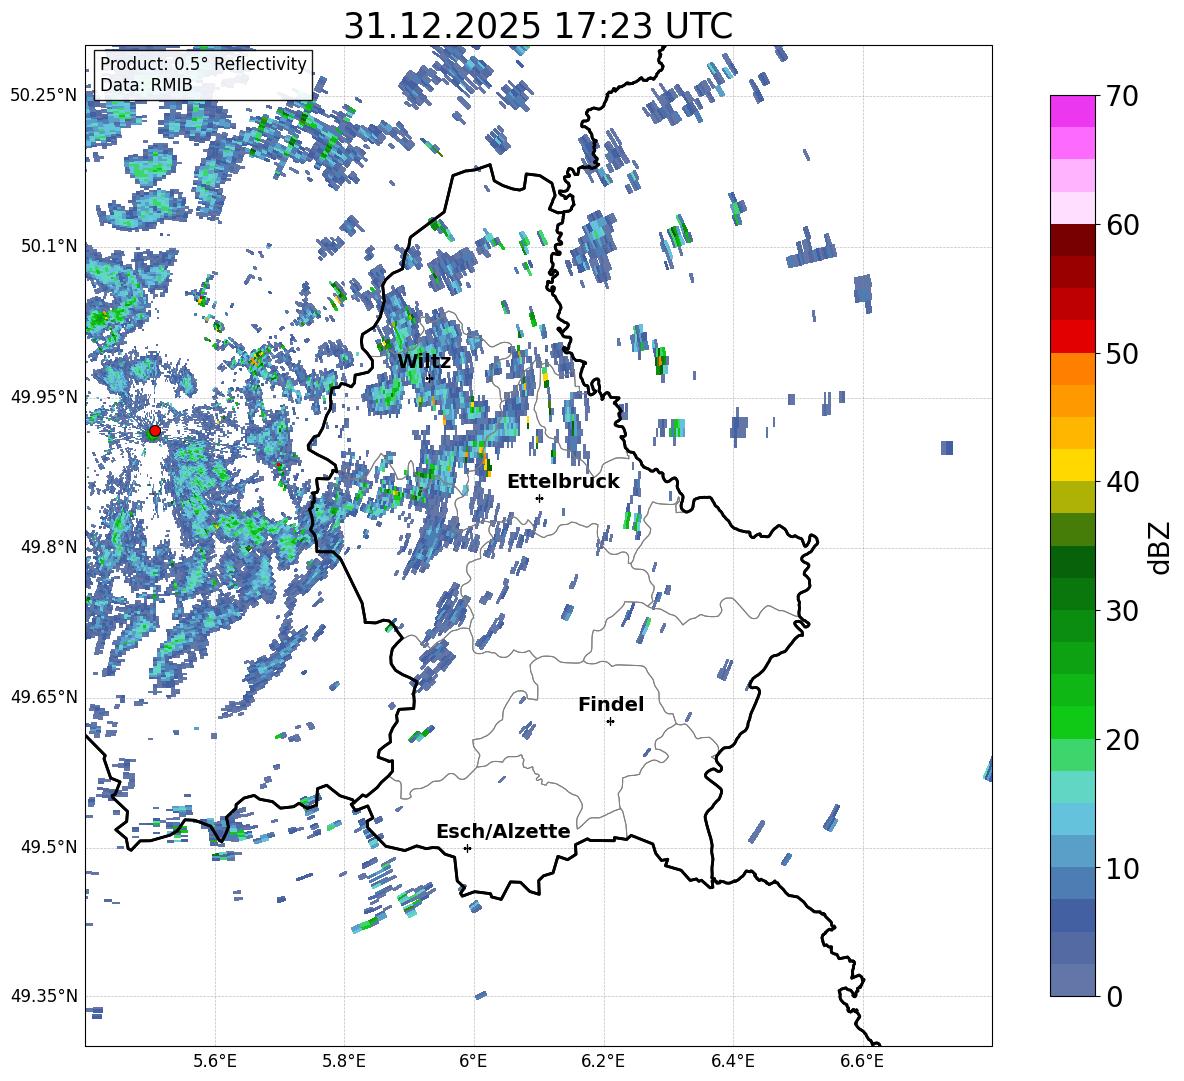This screenshot has width=1184, height=1081.
Task: Pick the magenta swatch at top of colorbar
Action: tap(1073, 111)
